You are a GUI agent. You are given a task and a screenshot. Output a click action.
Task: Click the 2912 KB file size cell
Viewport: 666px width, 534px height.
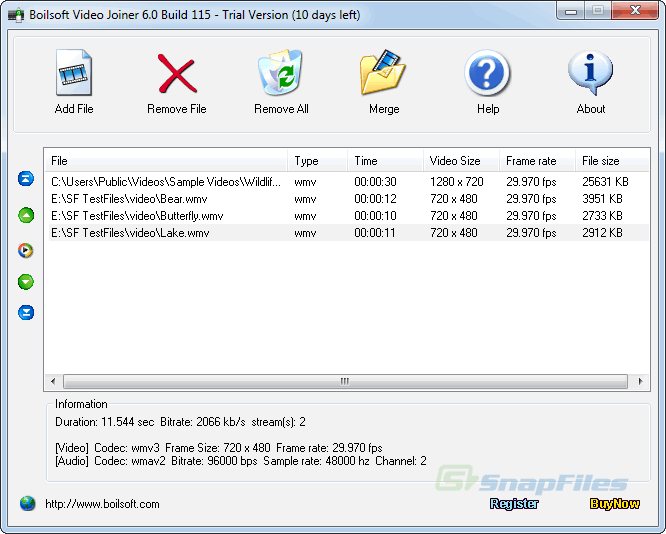[x=602, y=233]
